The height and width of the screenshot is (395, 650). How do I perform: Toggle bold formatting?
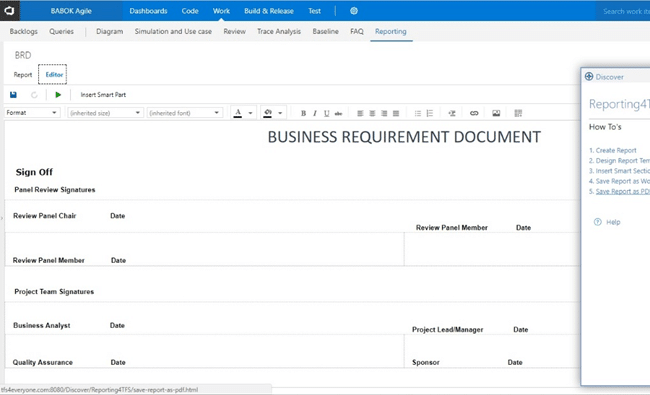pos(303,113)
